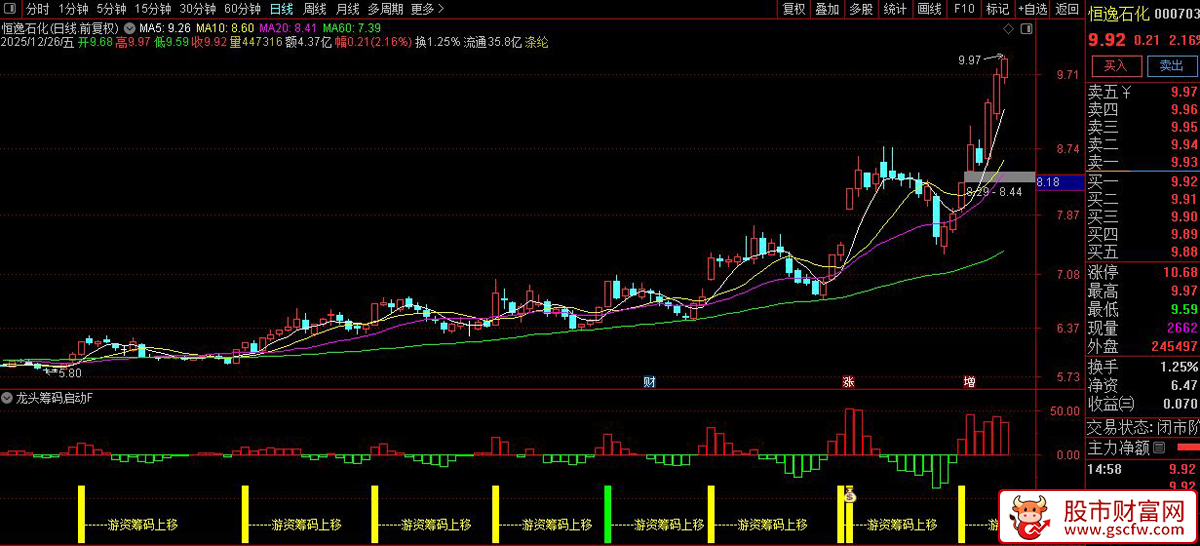The image size is (1200, 546).
Task: Click the 9.97 high price annotation on the chart
Action: coord(969,60)
